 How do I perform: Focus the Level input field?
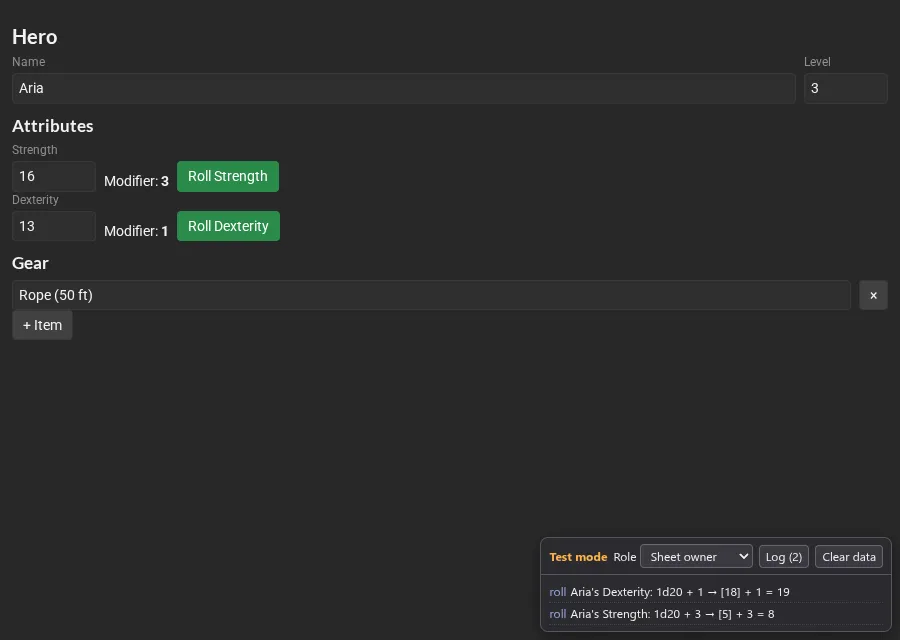pyautogui.click(x=845, y=88)
